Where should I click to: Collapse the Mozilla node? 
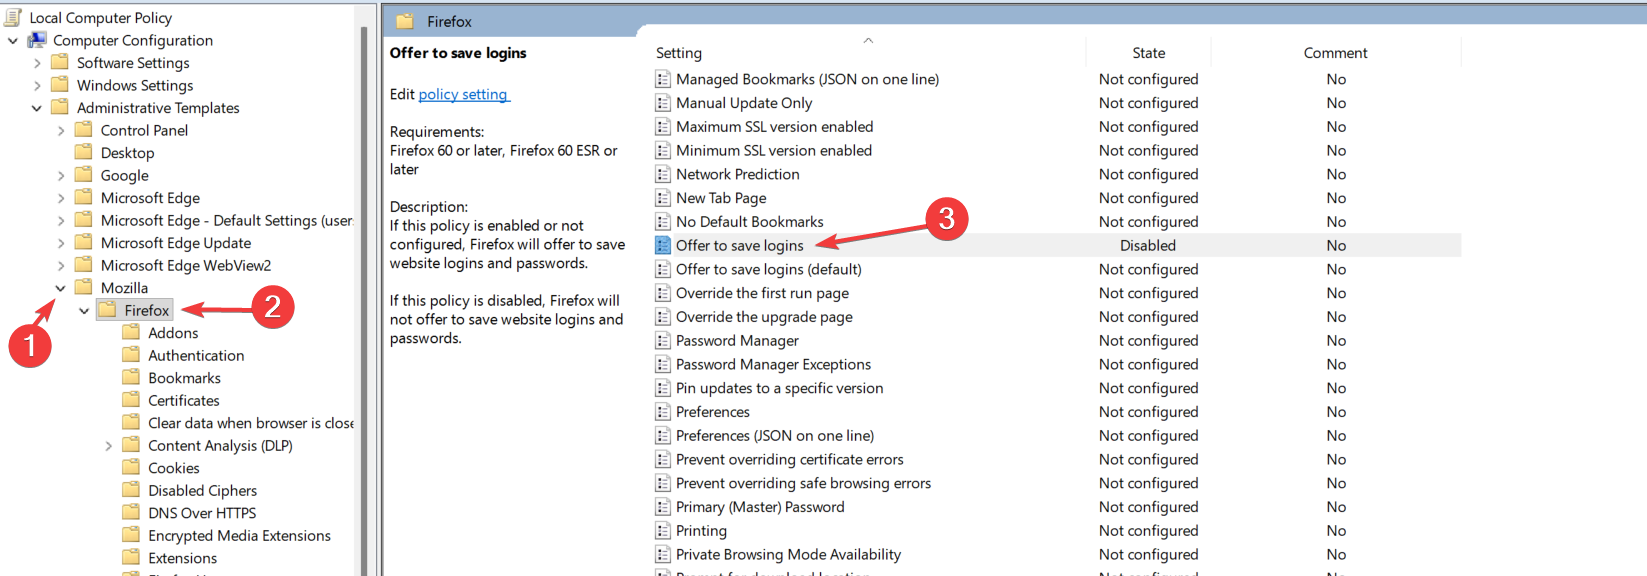pyautogui.click(x=61, y=288)
